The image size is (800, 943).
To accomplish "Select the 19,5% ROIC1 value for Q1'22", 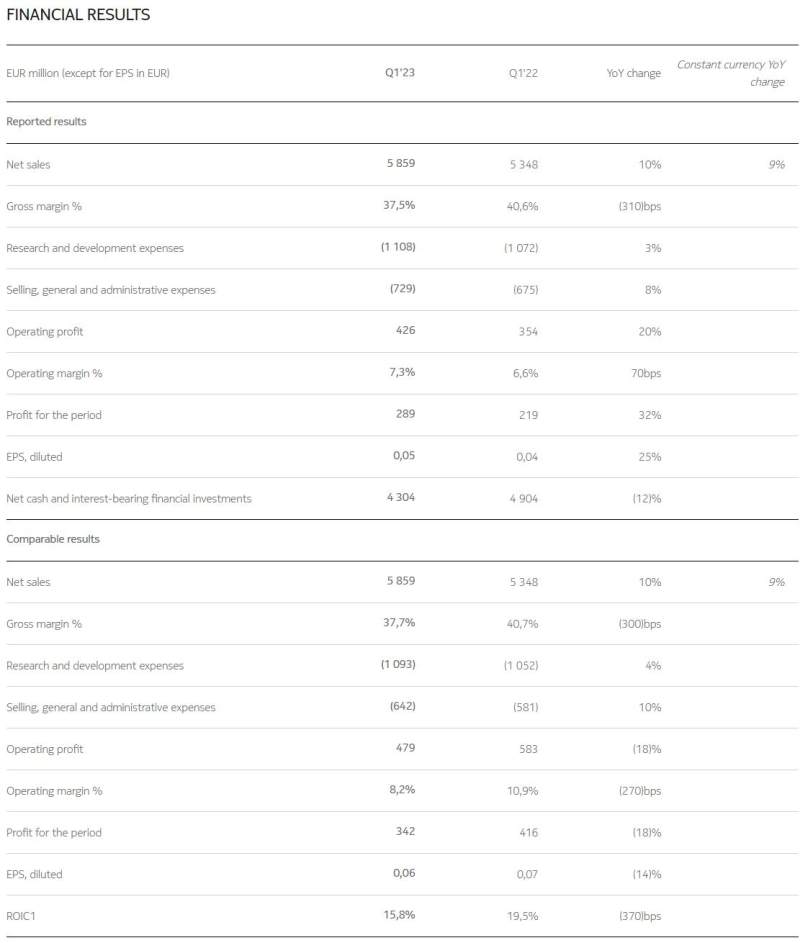I will tap(523, 916).
